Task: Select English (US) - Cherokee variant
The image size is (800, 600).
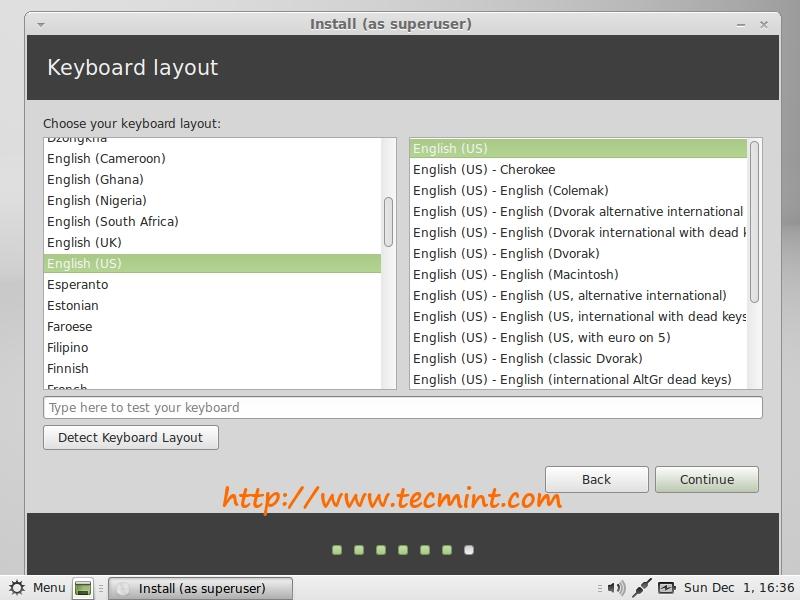Action: pos(578,169)
